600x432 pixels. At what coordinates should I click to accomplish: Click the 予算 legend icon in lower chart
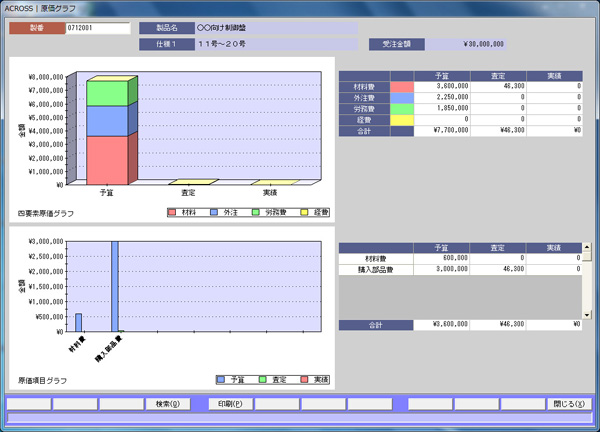click(x=222, y=380)
